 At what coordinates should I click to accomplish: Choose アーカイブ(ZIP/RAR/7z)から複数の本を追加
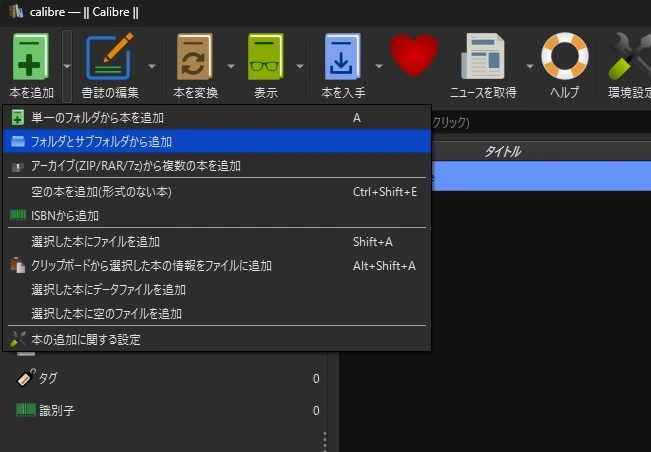pyautogui.click(x=217, y=166)
